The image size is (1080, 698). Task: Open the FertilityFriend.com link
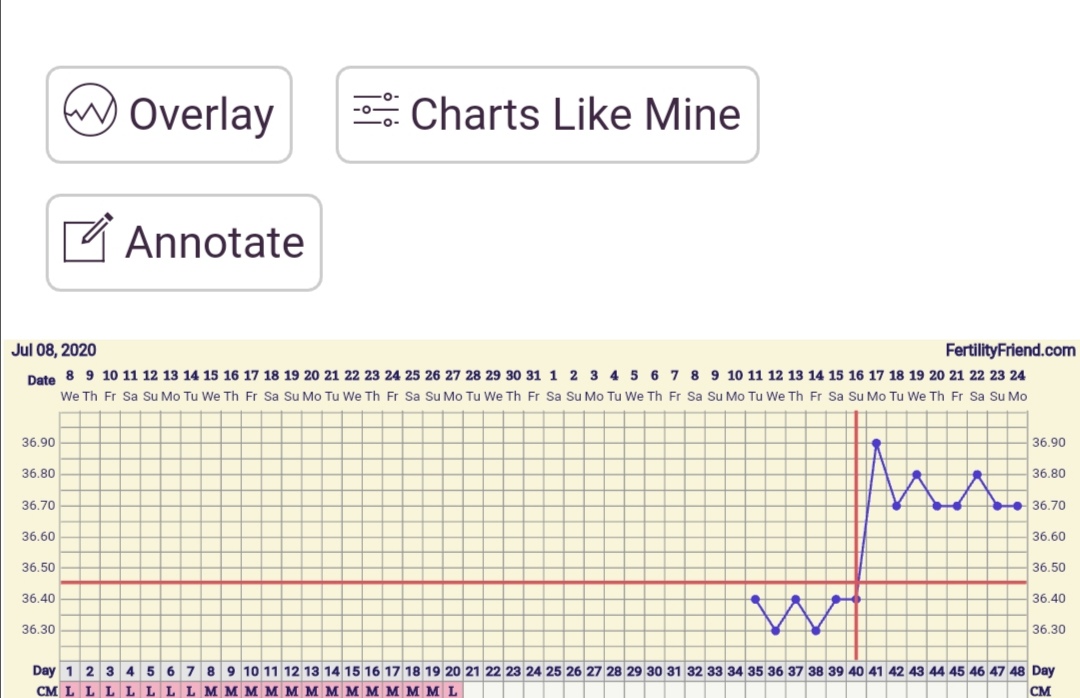coord(1010,350)
